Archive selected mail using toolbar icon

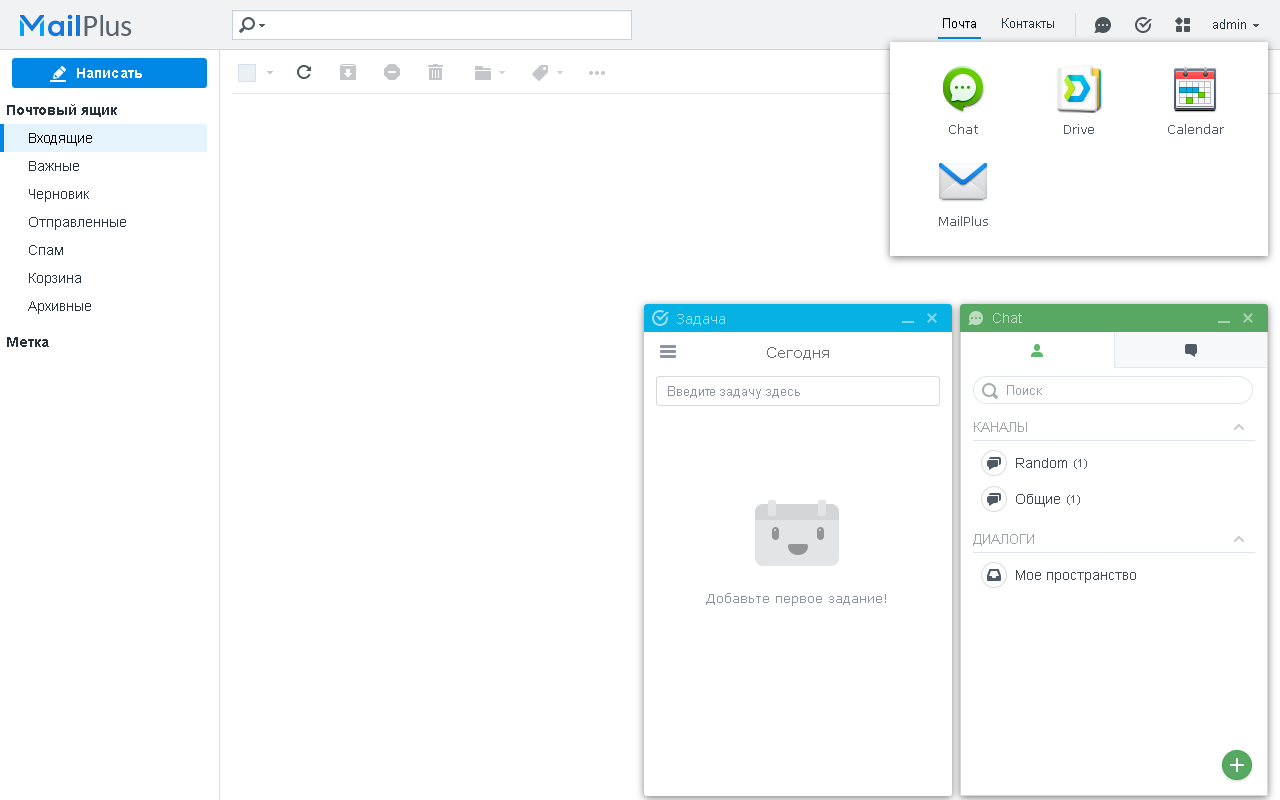click(348, 72)
